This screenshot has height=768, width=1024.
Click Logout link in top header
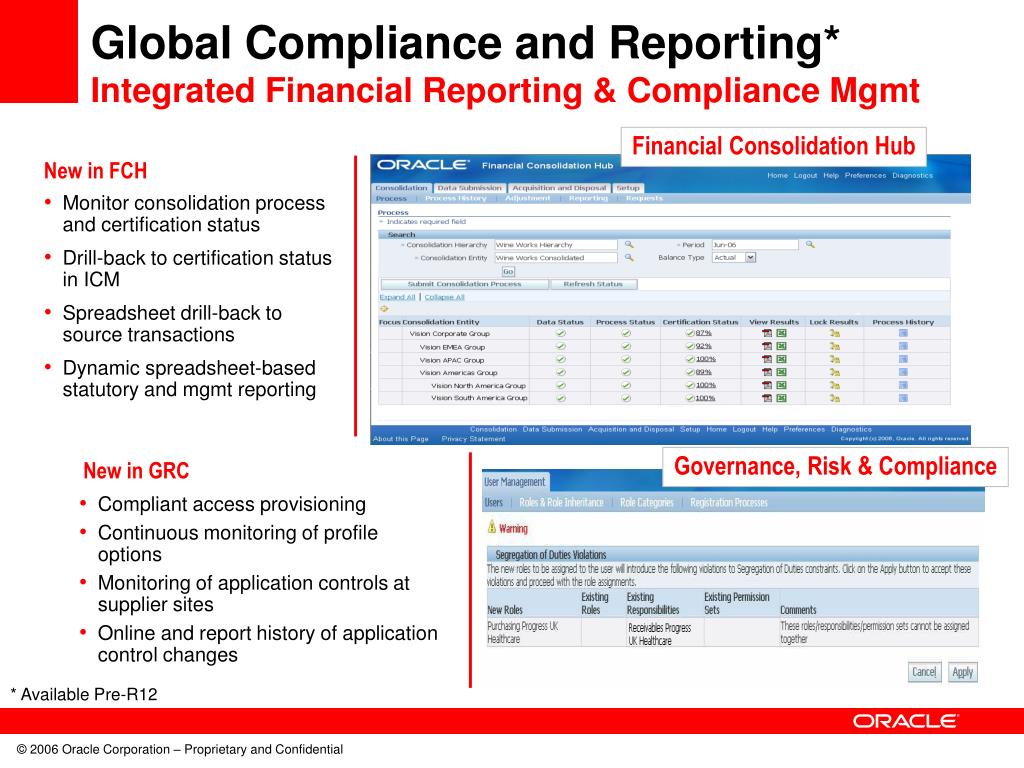tap(805, 176)
